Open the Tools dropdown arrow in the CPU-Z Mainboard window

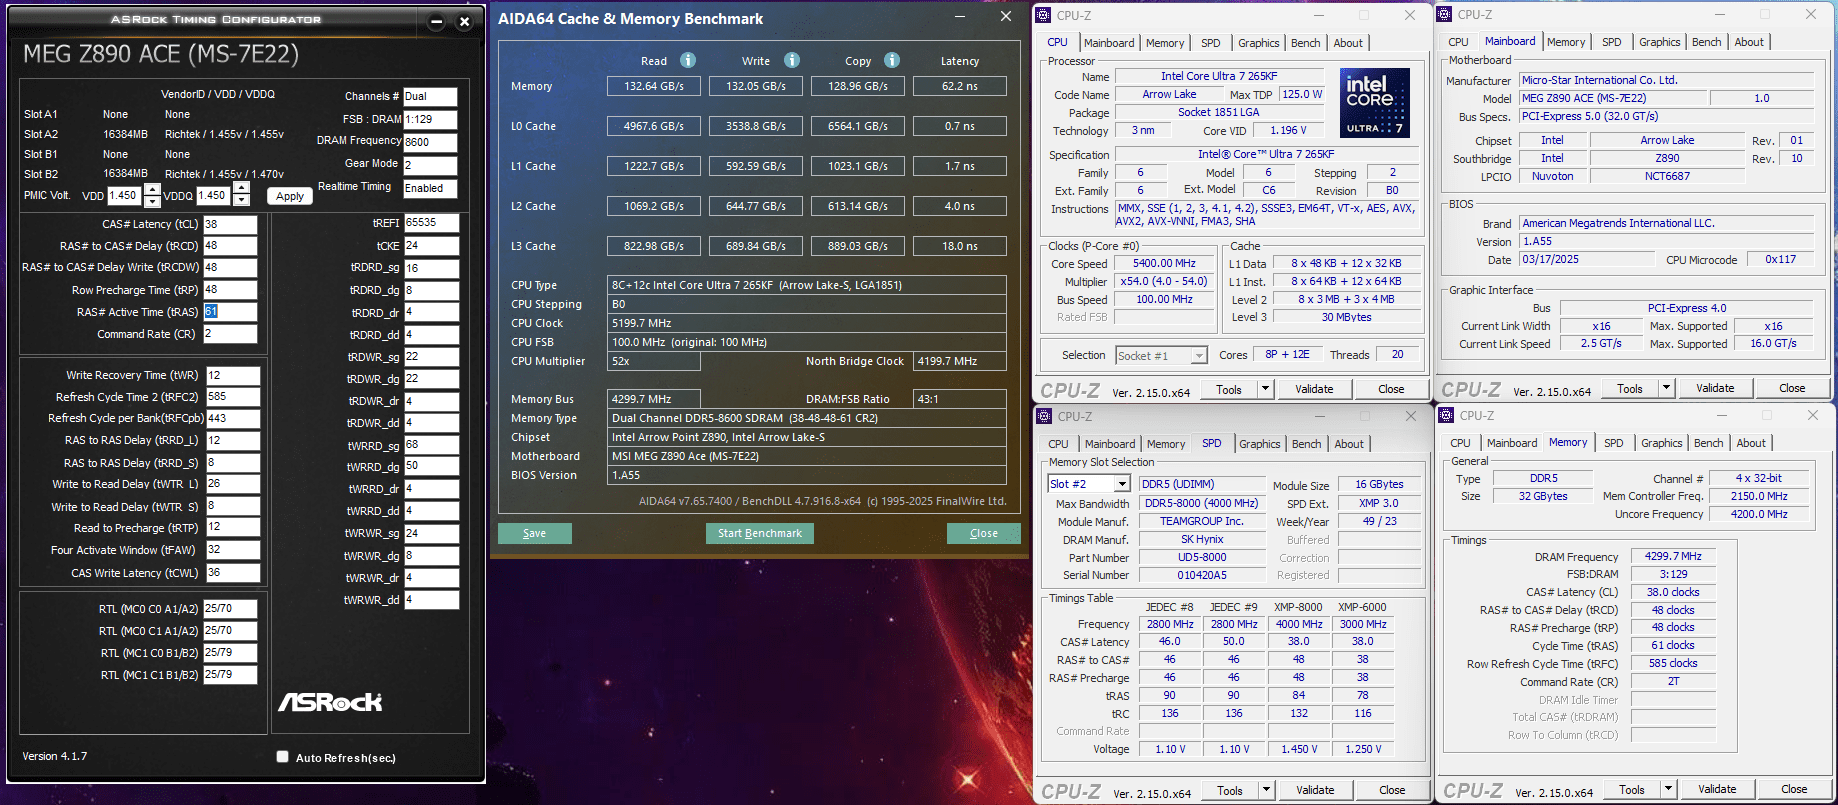click(1666, 388)
